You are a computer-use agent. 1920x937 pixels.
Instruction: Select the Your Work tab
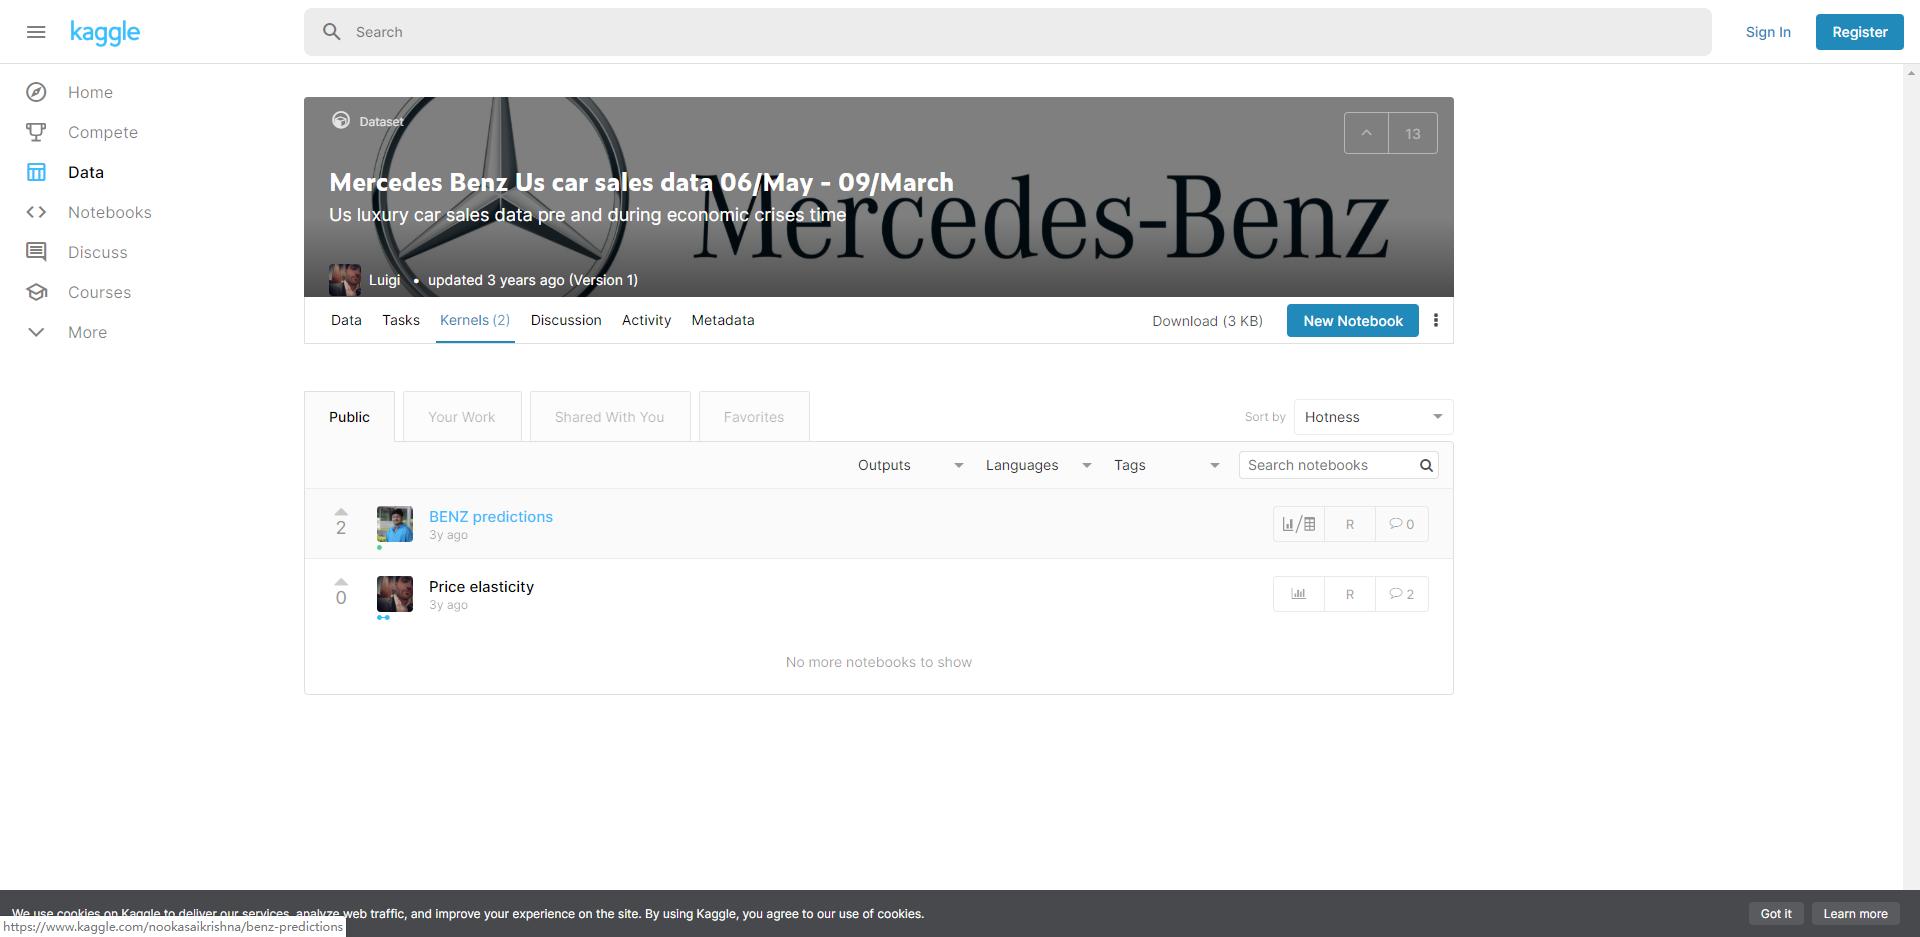coord(462,417)
